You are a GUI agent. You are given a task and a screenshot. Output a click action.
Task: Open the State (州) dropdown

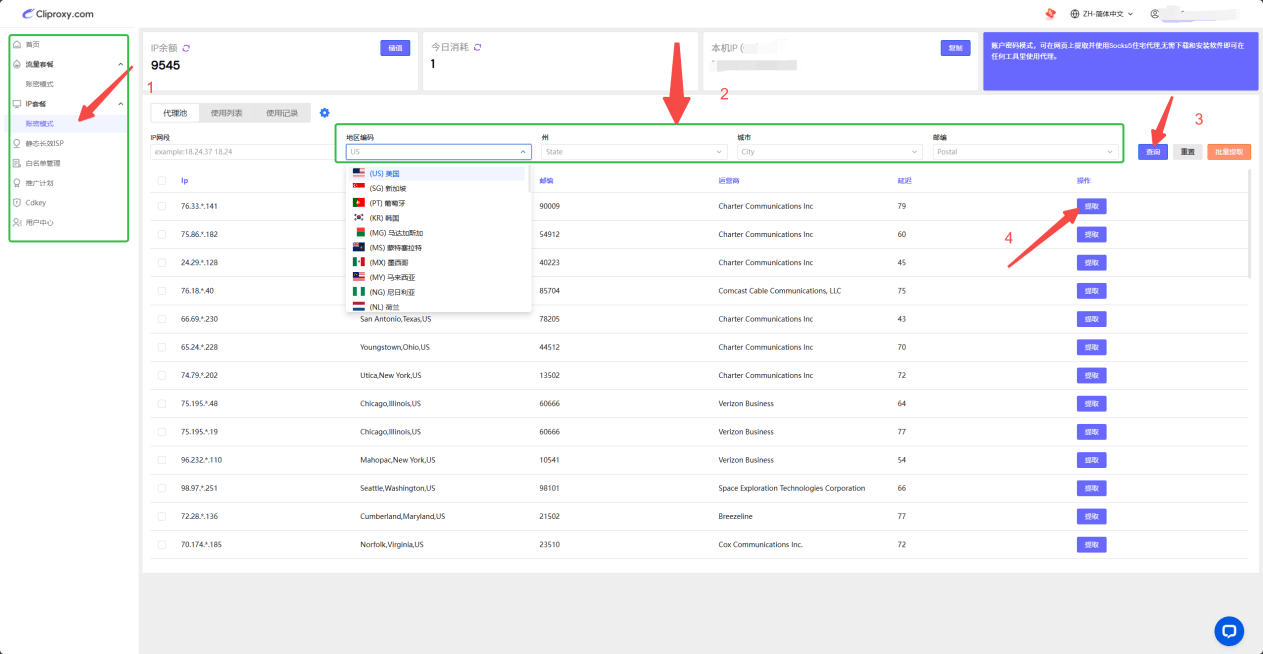tap(633, 152)
